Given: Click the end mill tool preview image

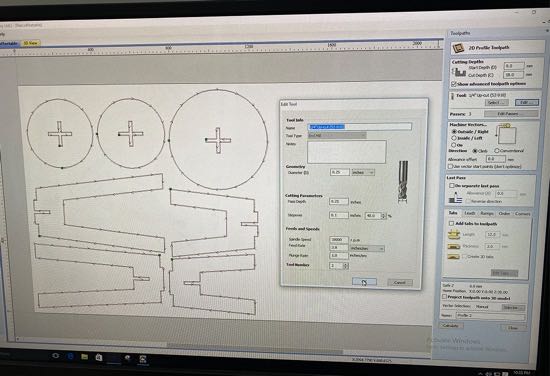Looking at the screenshot, I should [403, 181].
